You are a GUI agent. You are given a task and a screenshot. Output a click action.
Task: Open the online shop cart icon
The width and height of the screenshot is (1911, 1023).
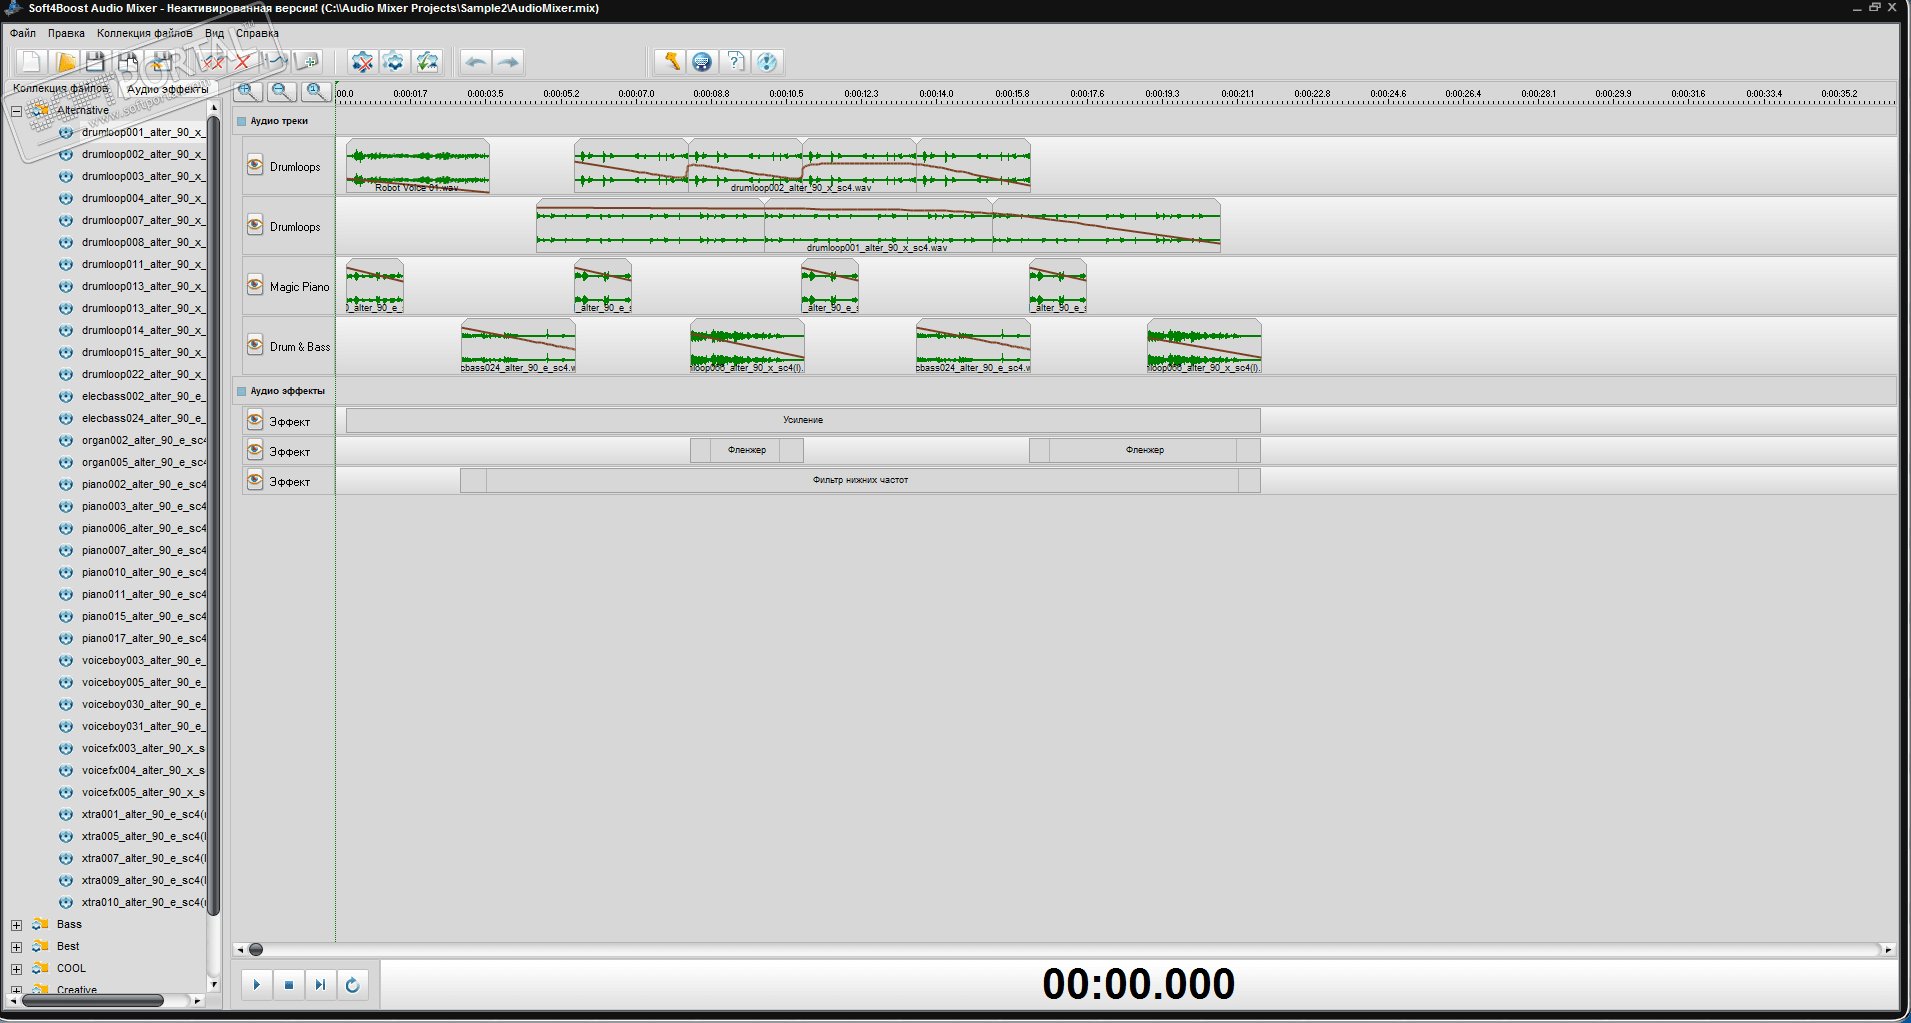[x=702, y=62]
